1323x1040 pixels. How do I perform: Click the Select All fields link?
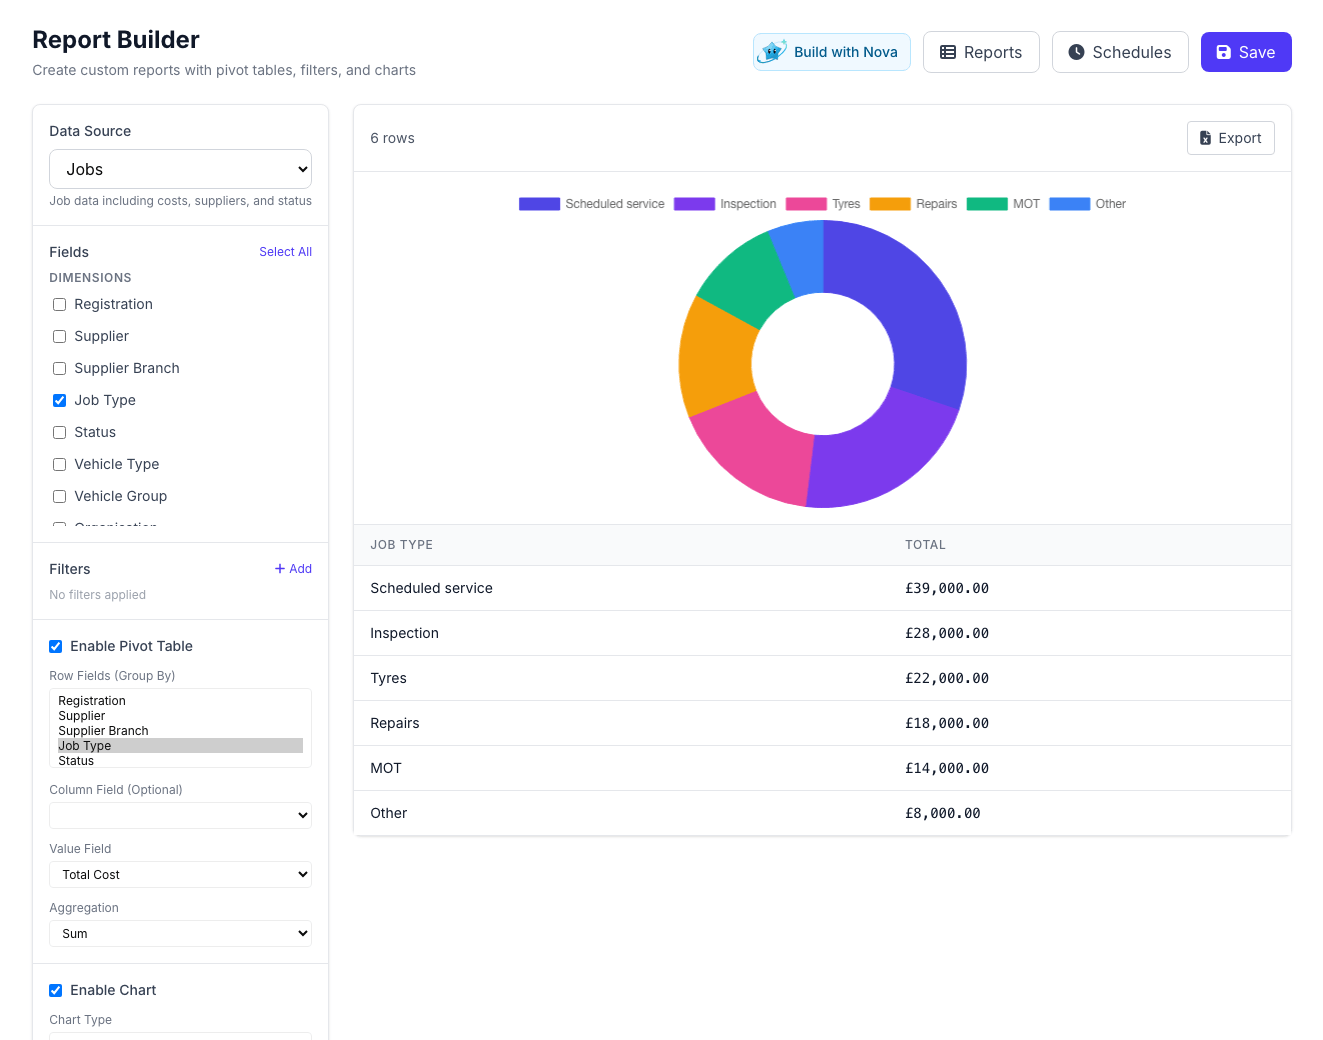tap(285, 252)
